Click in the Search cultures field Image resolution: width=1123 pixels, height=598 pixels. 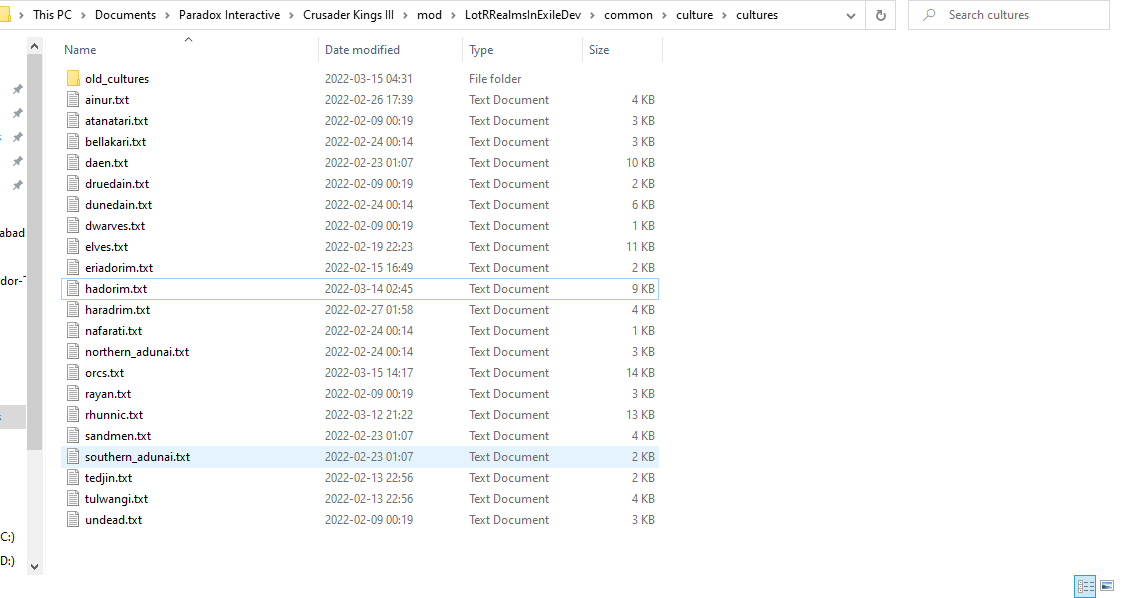coord(1008,15)
